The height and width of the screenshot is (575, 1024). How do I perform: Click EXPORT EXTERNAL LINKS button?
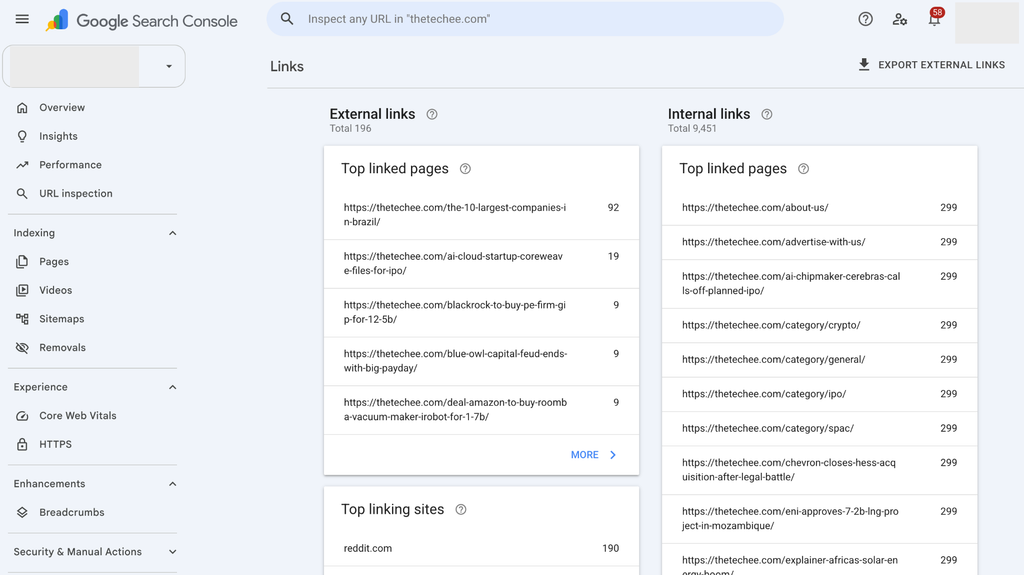(931, 65)
